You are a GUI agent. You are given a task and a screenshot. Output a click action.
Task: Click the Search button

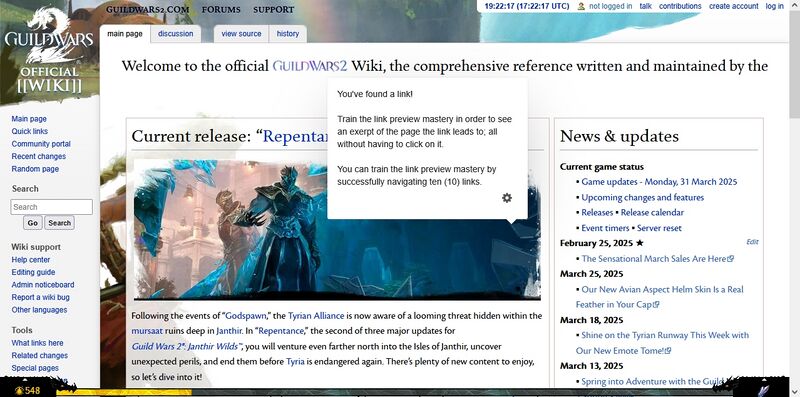pyautogui.click(x=60, y=222)
